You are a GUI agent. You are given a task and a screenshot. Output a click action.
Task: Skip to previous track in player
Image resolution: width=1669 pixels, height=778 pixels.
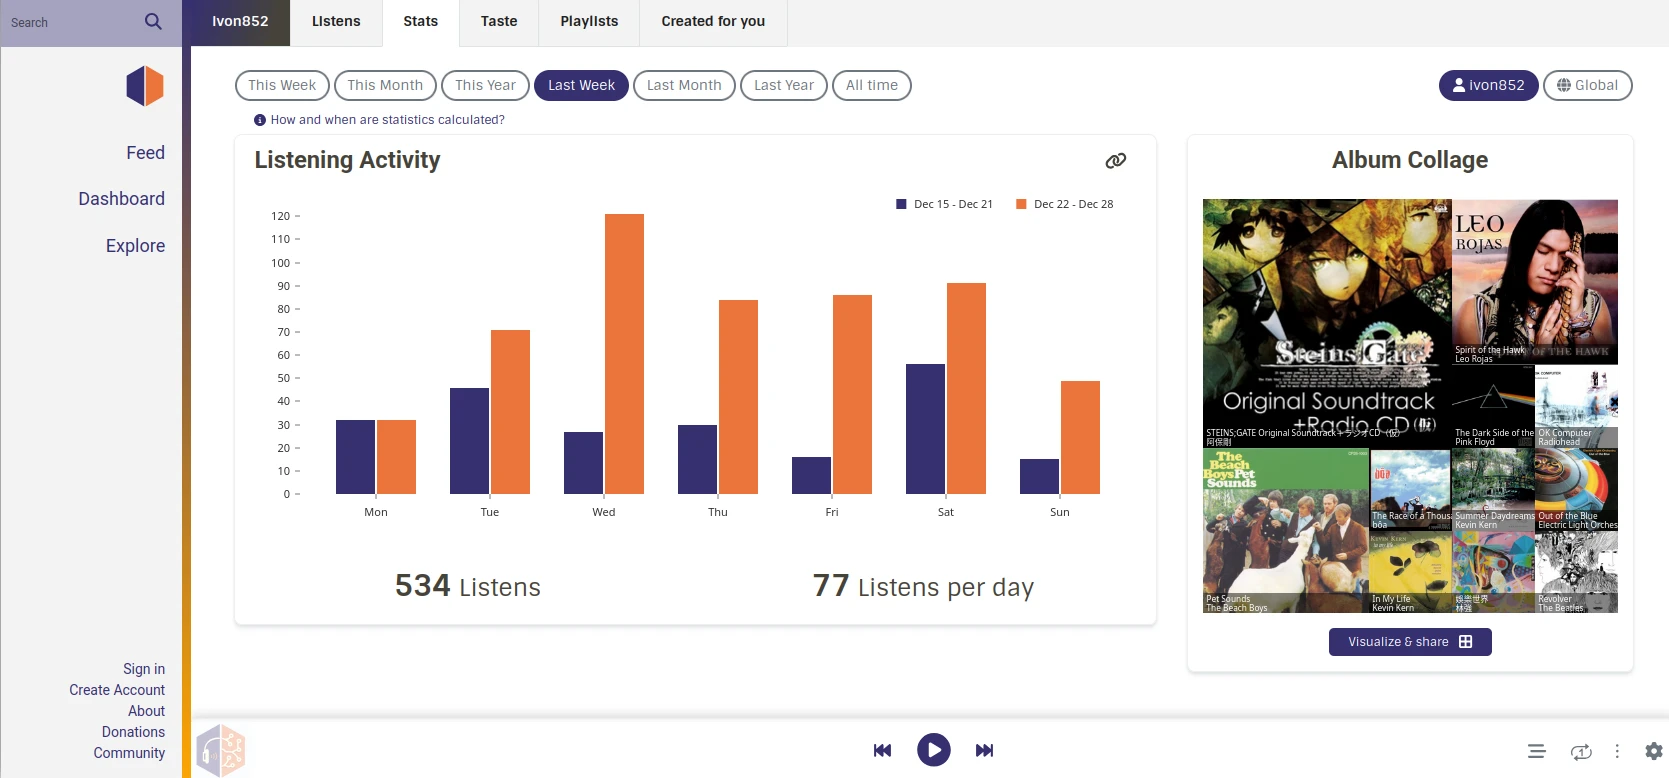[x=882, y=750]
